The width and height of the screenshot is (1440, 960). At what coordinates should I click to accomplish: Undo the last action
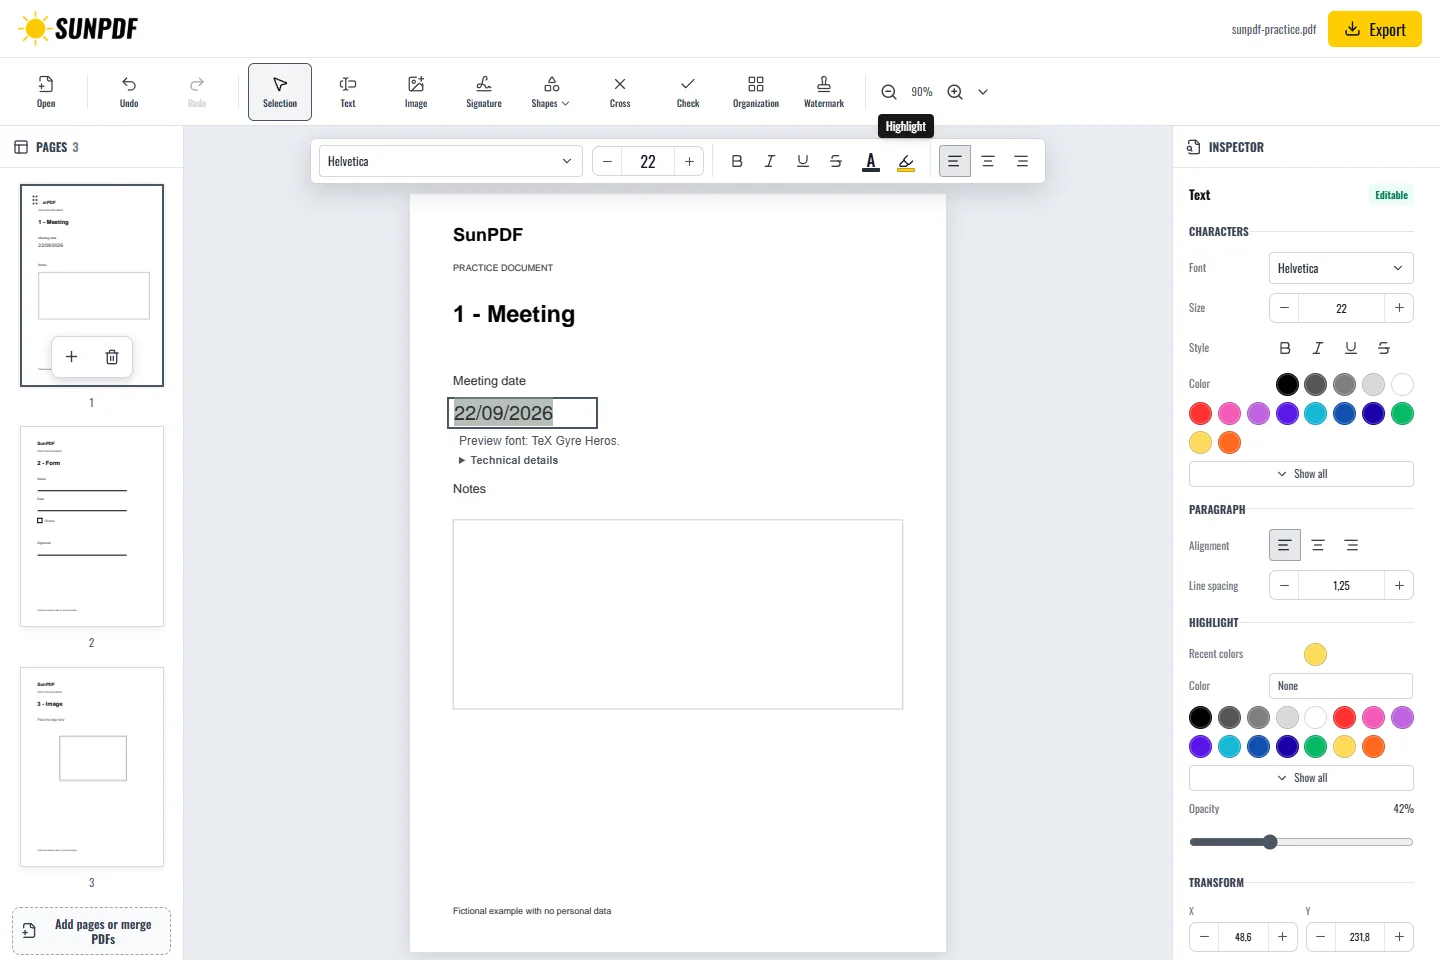pos(129,92)
